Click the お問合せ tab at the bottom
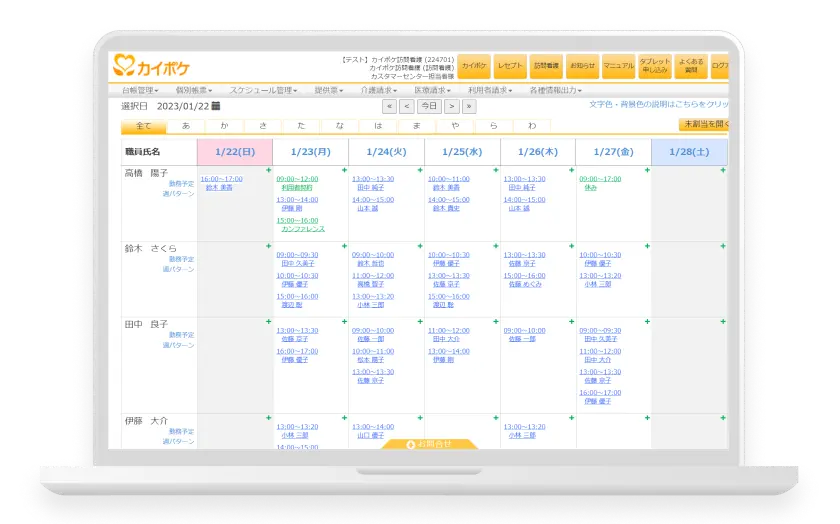 point(429,444)
